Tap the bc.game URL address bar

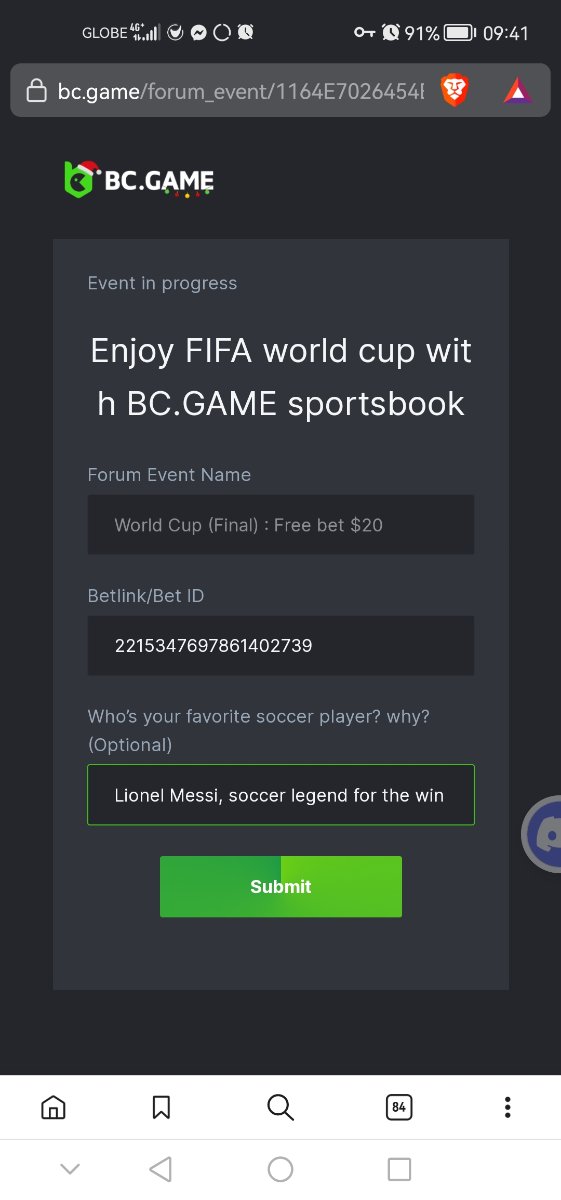[241, 92]
